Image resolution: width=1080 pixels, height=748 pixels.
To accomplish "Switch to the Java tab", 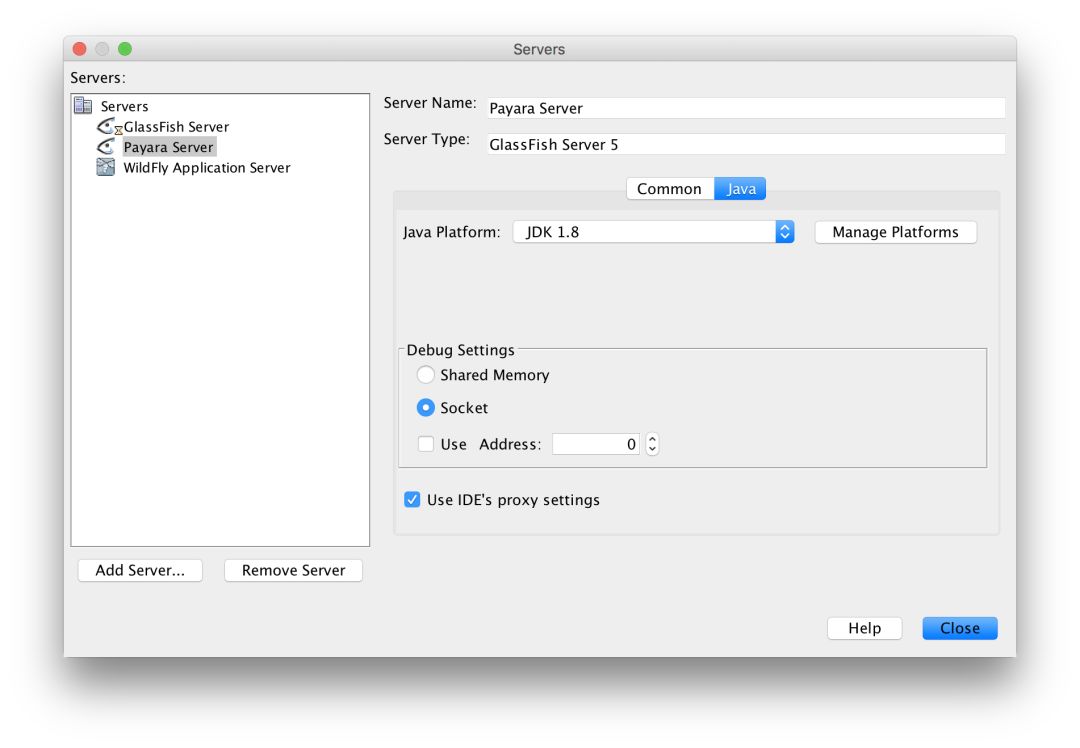I will click(741, 189).
